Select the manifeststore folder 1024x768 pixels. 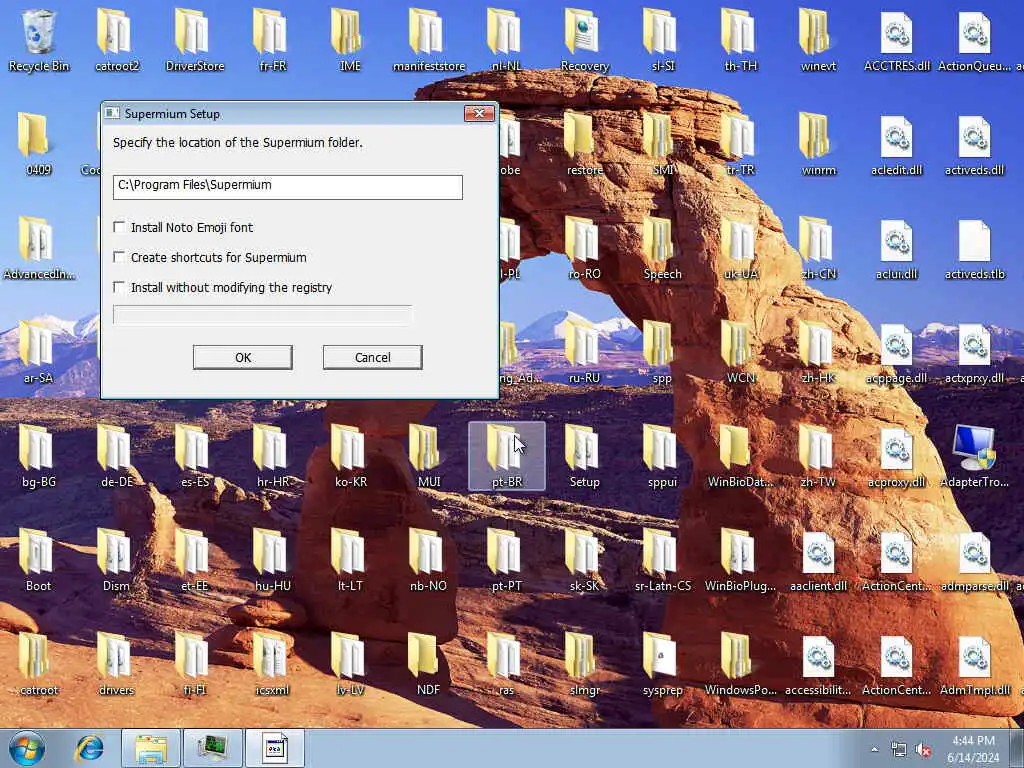(x=428, y=40)
